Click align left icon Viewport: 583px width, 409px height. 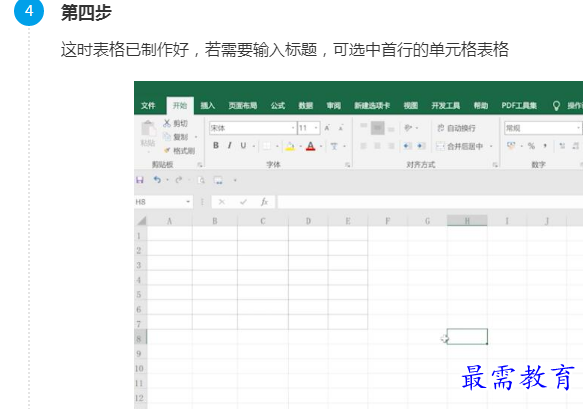(x=364, y=146)
